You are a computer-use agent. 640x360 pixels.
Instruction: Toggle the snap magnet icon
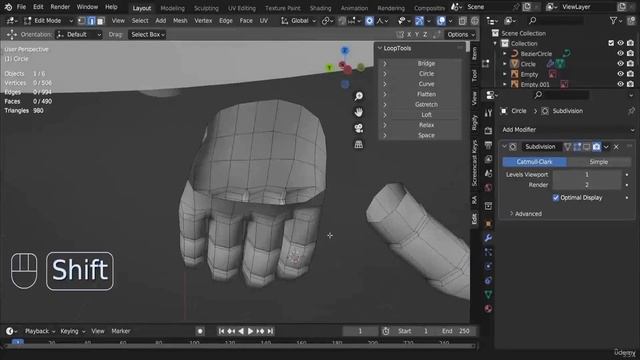(342, 21)
